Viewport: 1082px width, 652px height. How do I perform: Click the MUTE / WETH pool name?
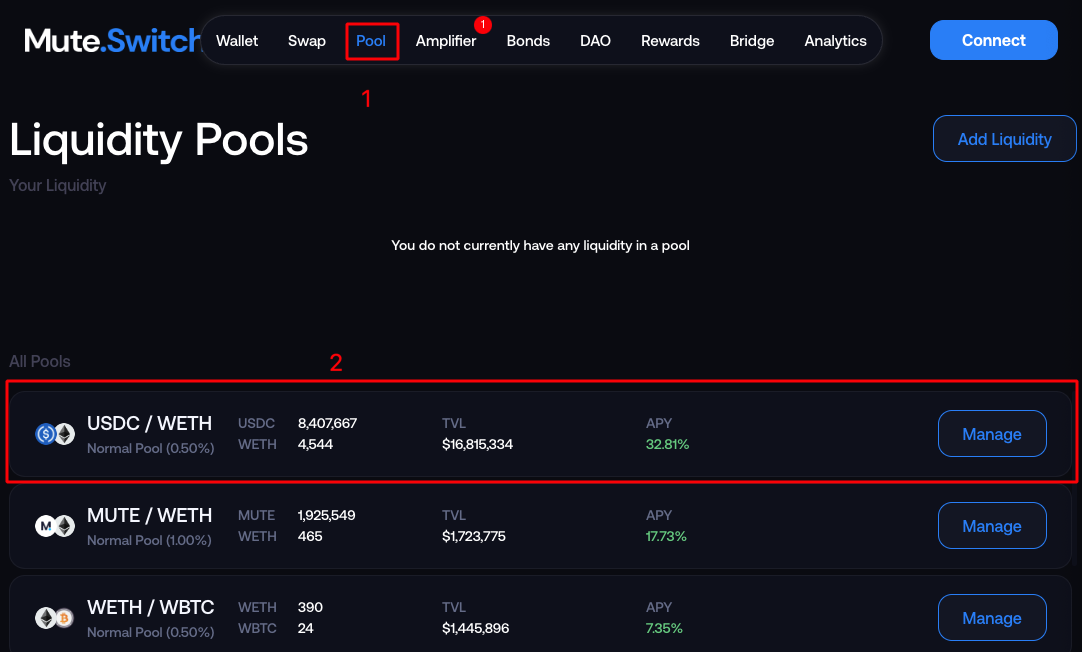pyautogui.click(x=149, y=515)
